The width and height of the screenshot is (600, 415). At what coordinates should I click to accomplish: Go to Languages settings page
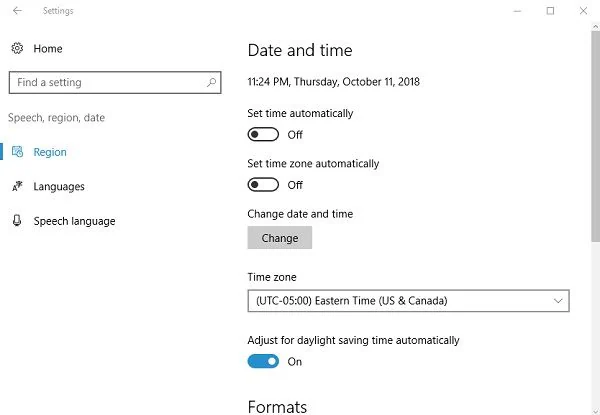tap(59, 187)
